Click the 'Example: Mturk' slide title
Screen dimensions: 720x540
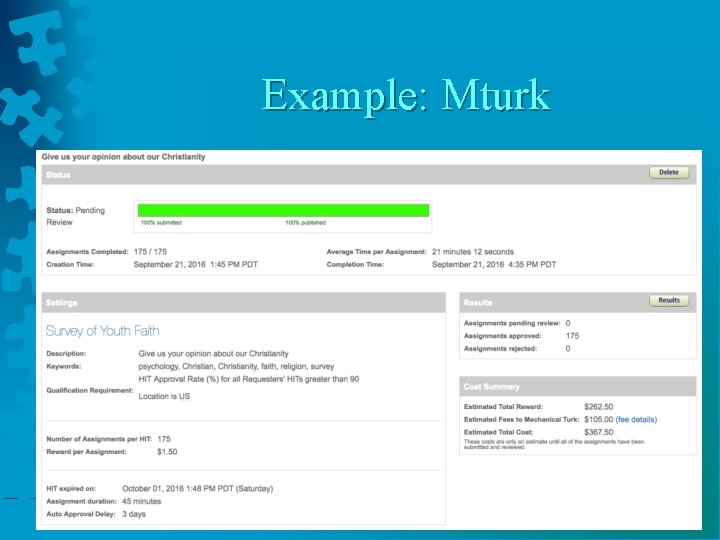pyautogui.click(x=406, y=96)
